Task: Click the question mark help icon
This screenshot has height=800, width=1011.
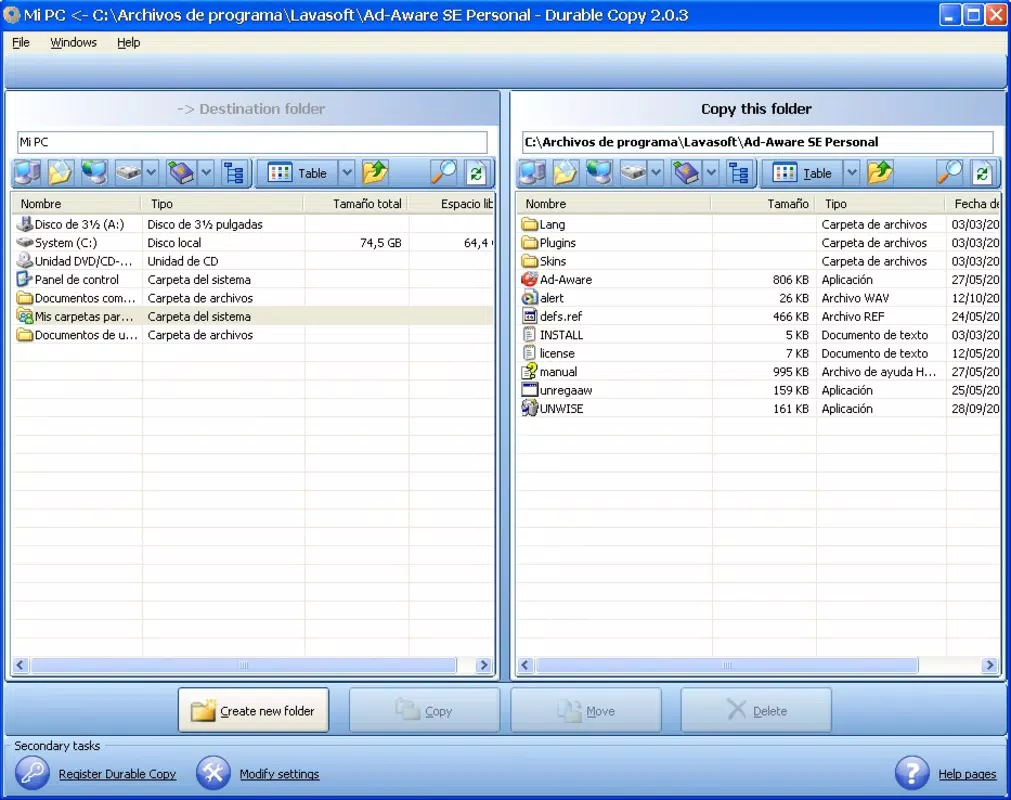Action: coord(912,772)
